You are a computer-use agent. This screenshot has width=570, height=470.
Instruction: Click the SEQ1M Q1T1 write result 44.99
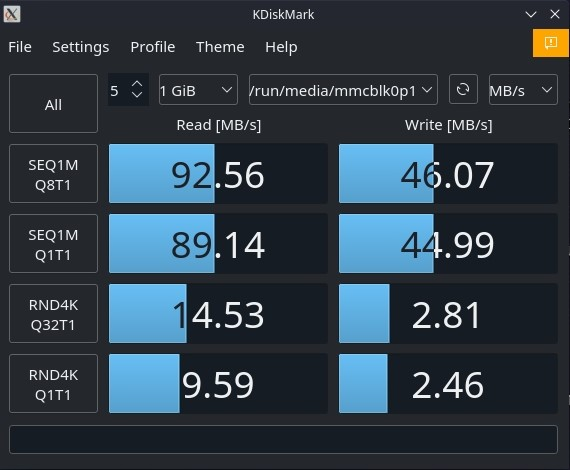pos(448,244)
